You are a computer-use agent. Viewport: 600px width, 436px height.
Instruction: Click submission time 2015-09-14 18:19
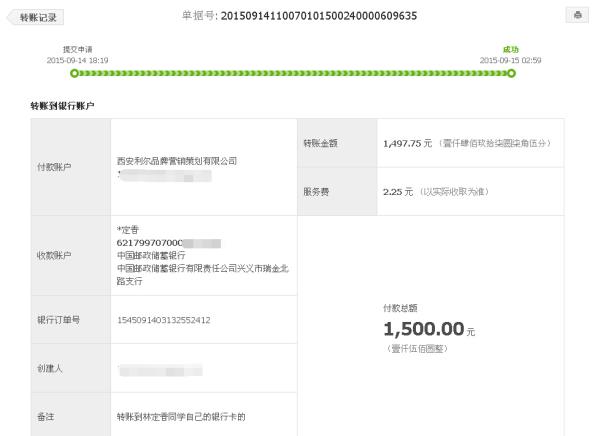(x=77, y=60)
